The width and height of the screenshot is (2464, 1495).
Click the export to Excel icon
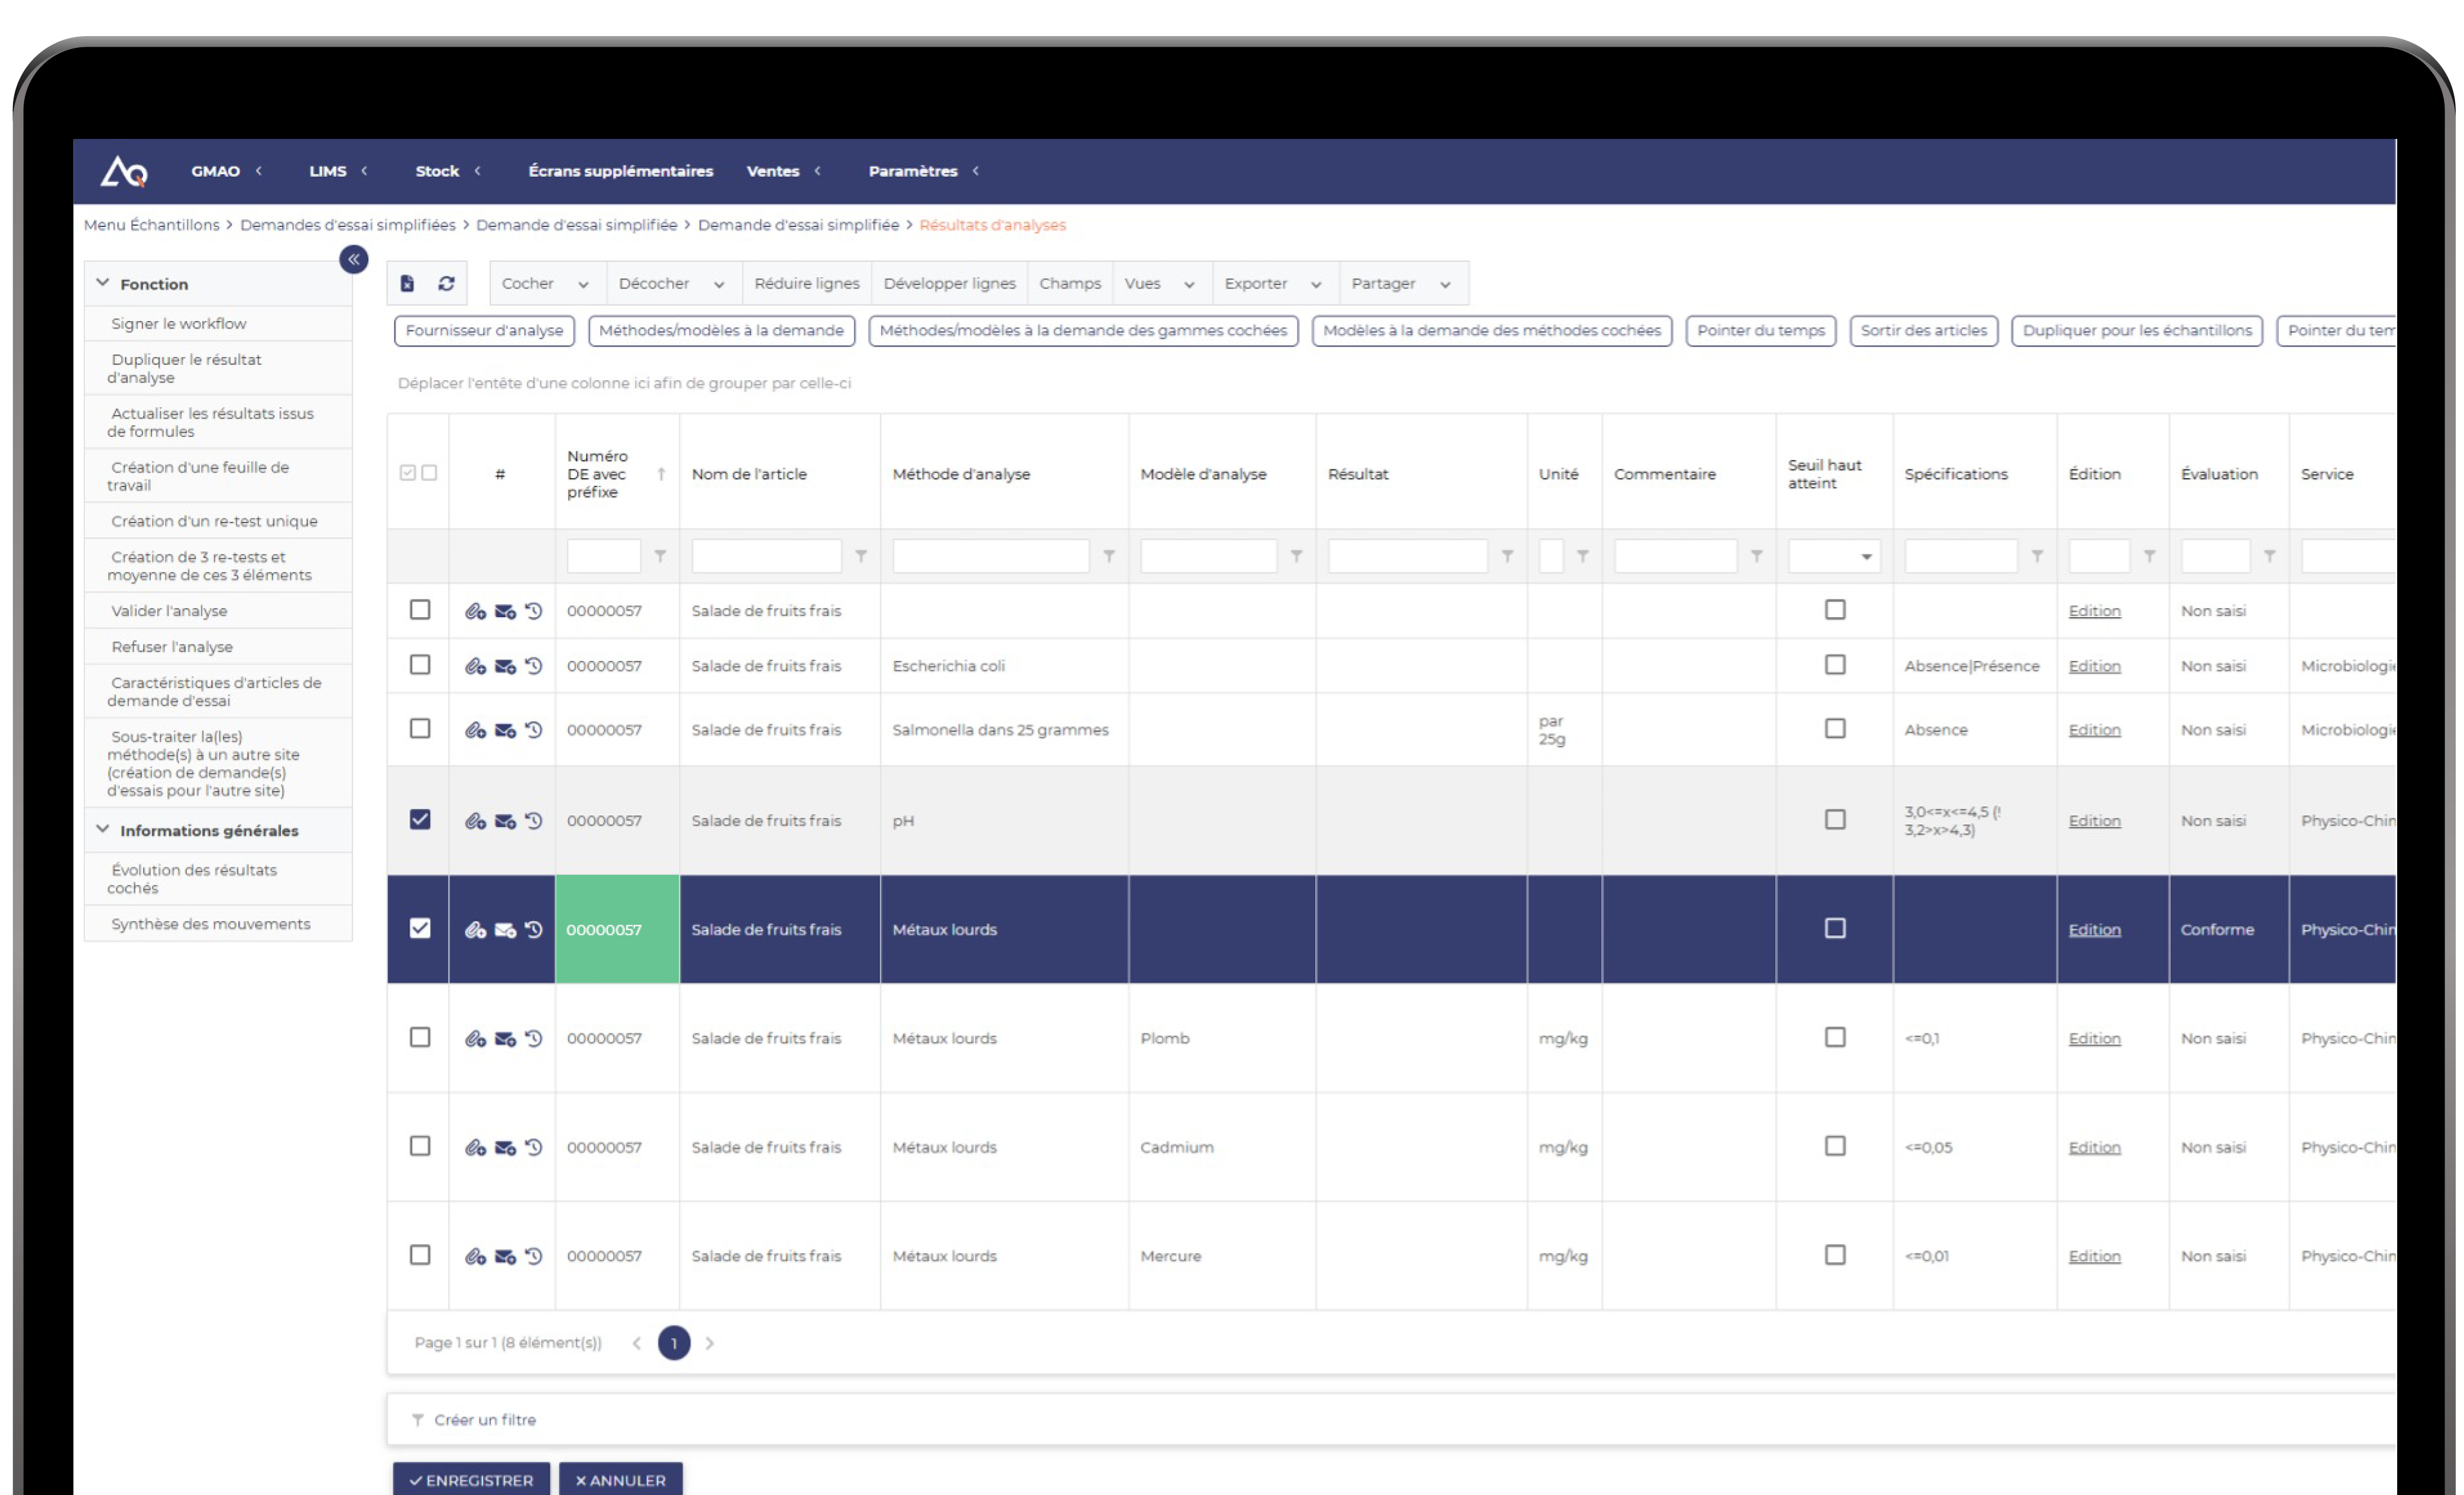click(x=406, y=283)
